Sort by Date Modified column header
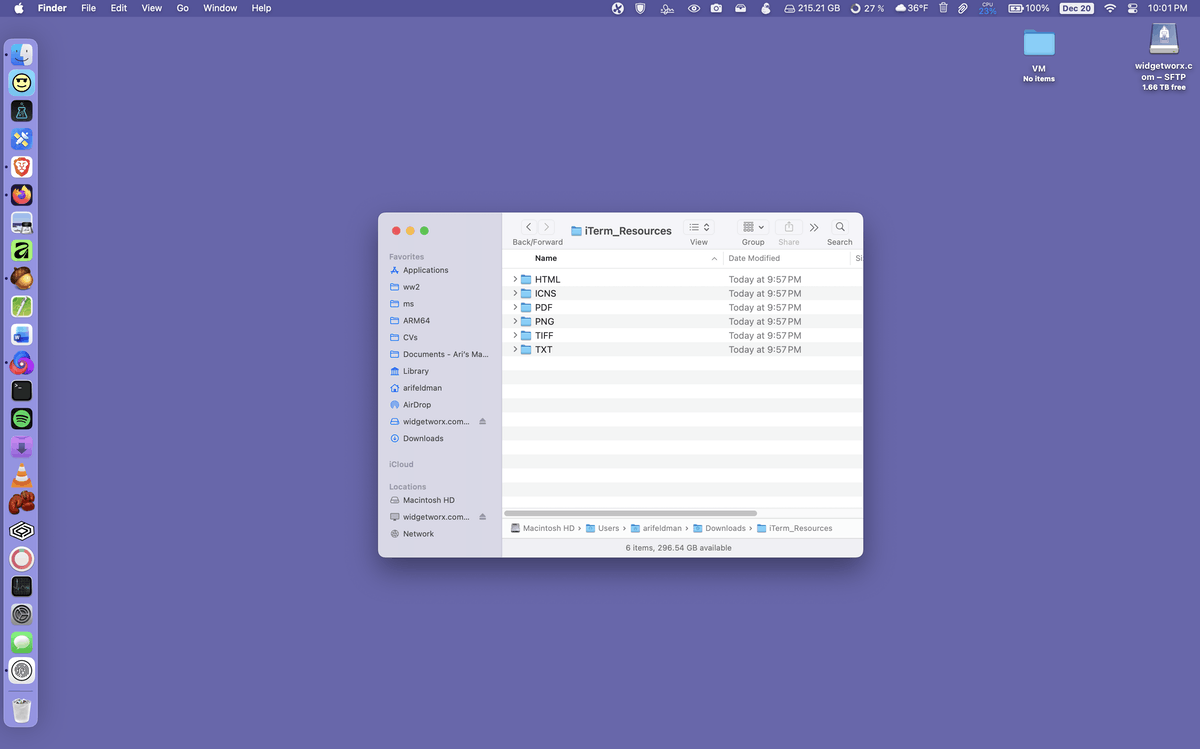Screen dimensions: 1200x749 pos(755,258)
